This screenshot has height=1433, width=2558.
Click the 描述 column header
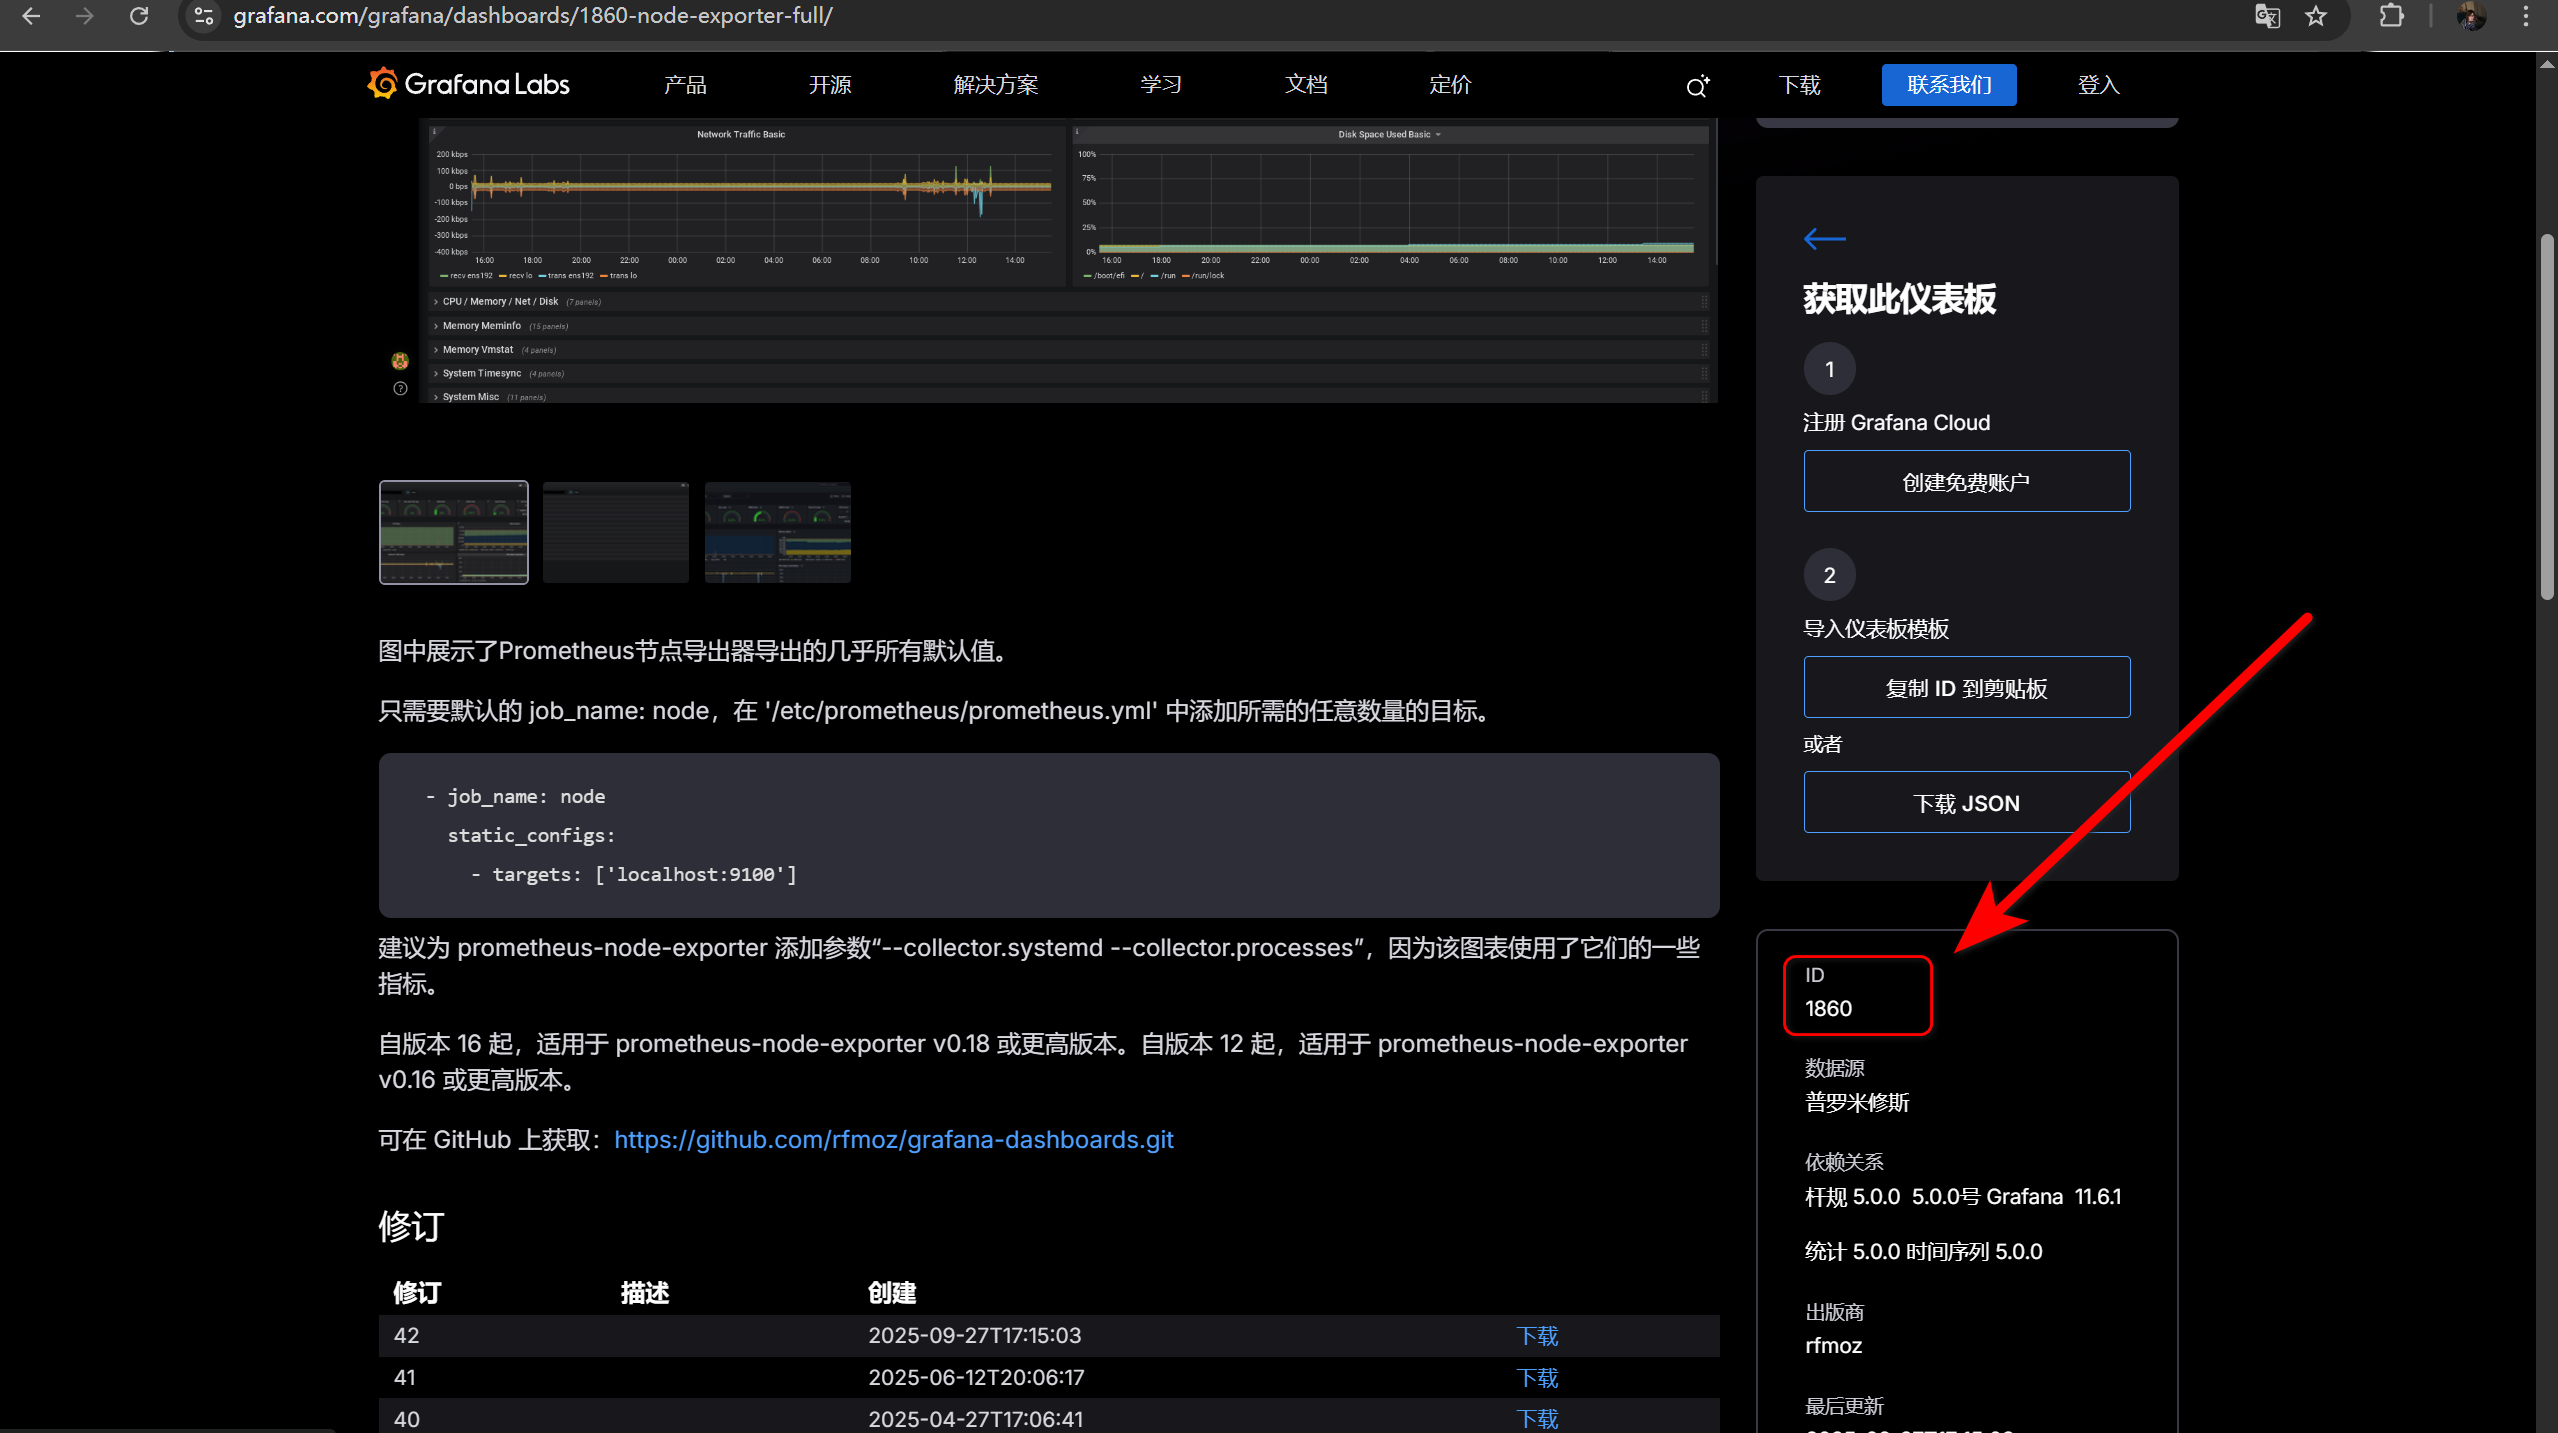pyautogui.click(x=645, y=1292)
